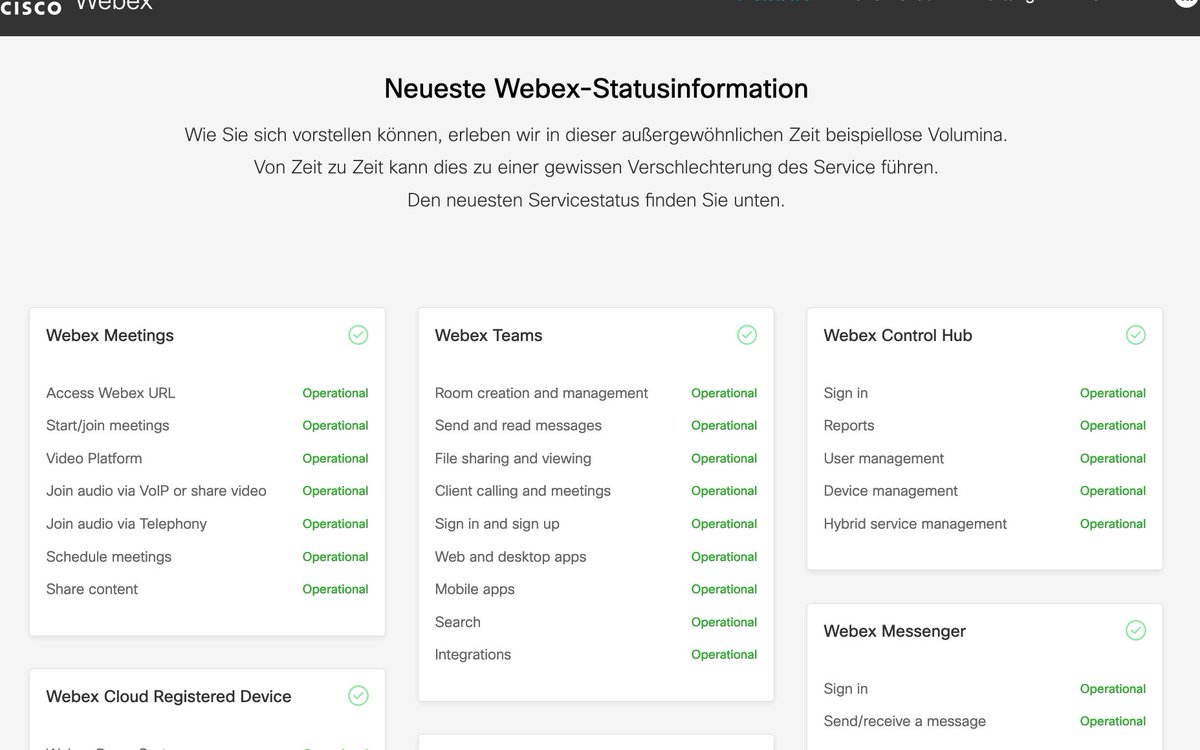Click Operational status for Teams Search
The width and height of the screenshot is (1200, 750).
point(724,622)
